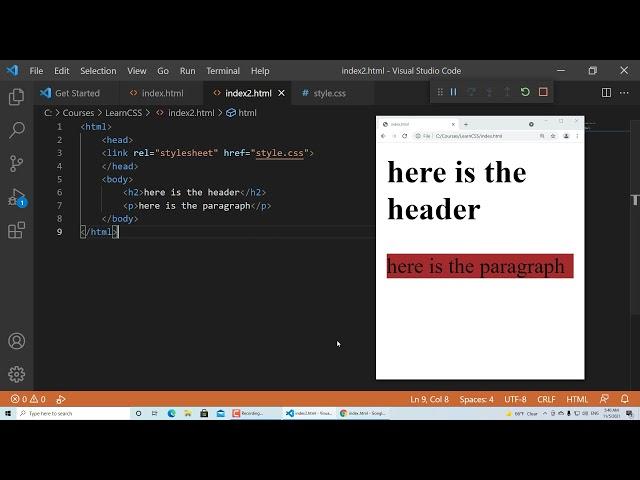Bookmark the page with star icon
The image size is (640, 480).
[x=553, y=136]
